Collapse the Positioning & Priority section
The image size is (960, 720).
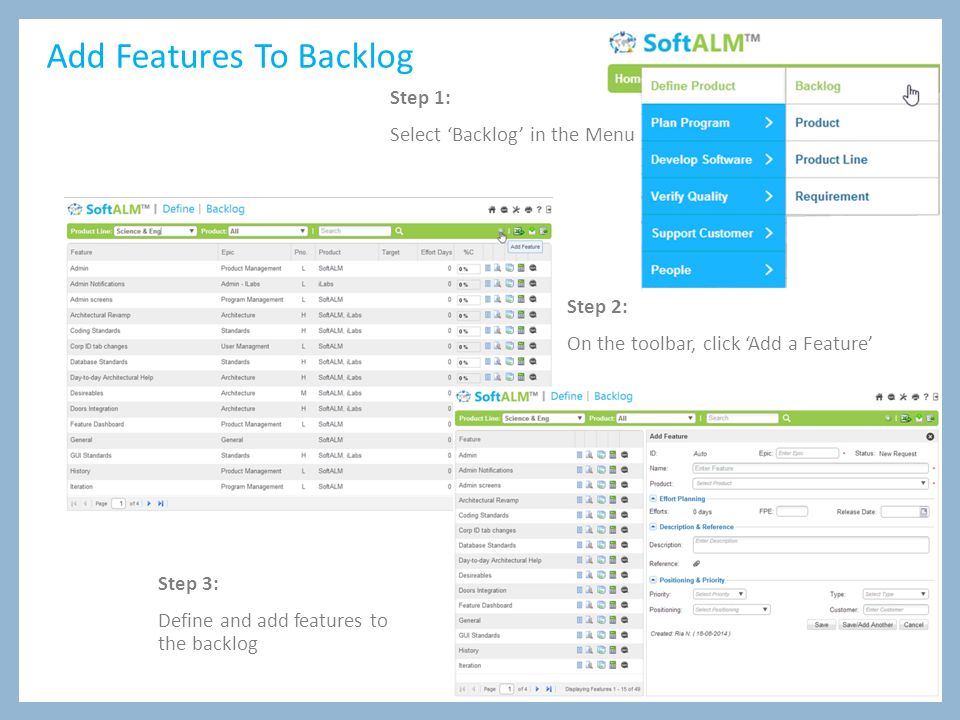653,580
